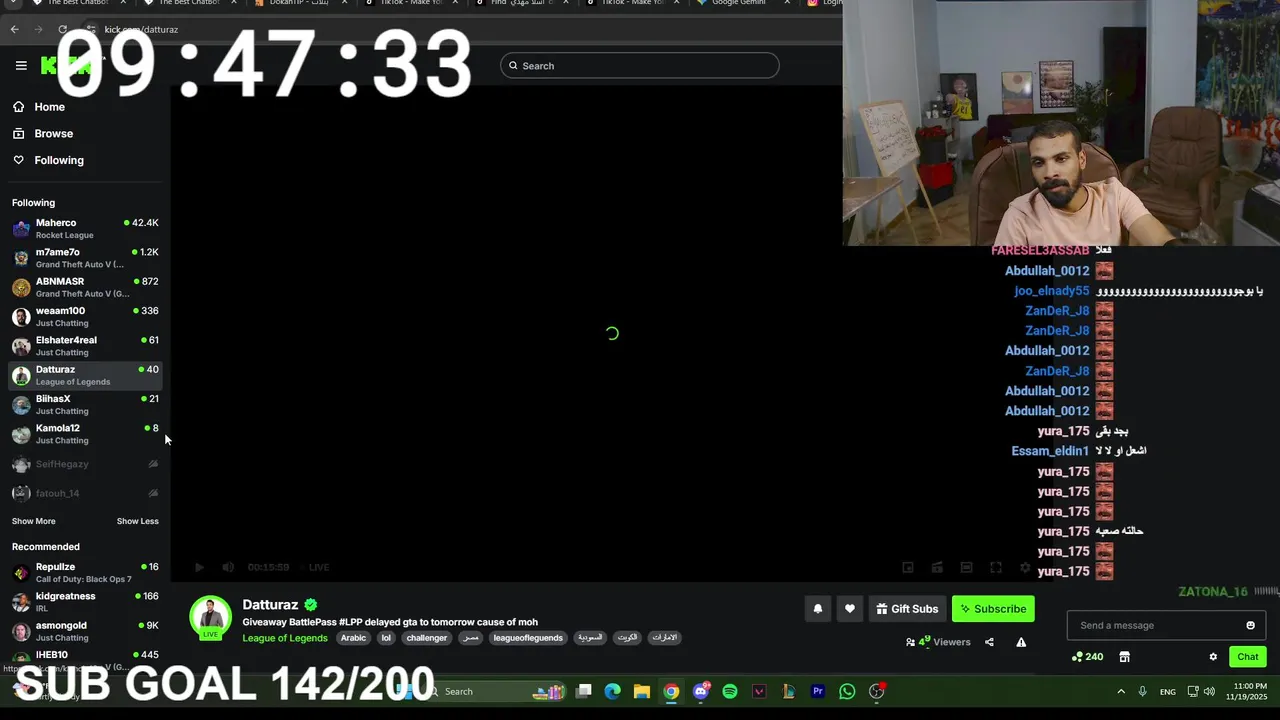Mute the stream volume icon

point(228,567)
